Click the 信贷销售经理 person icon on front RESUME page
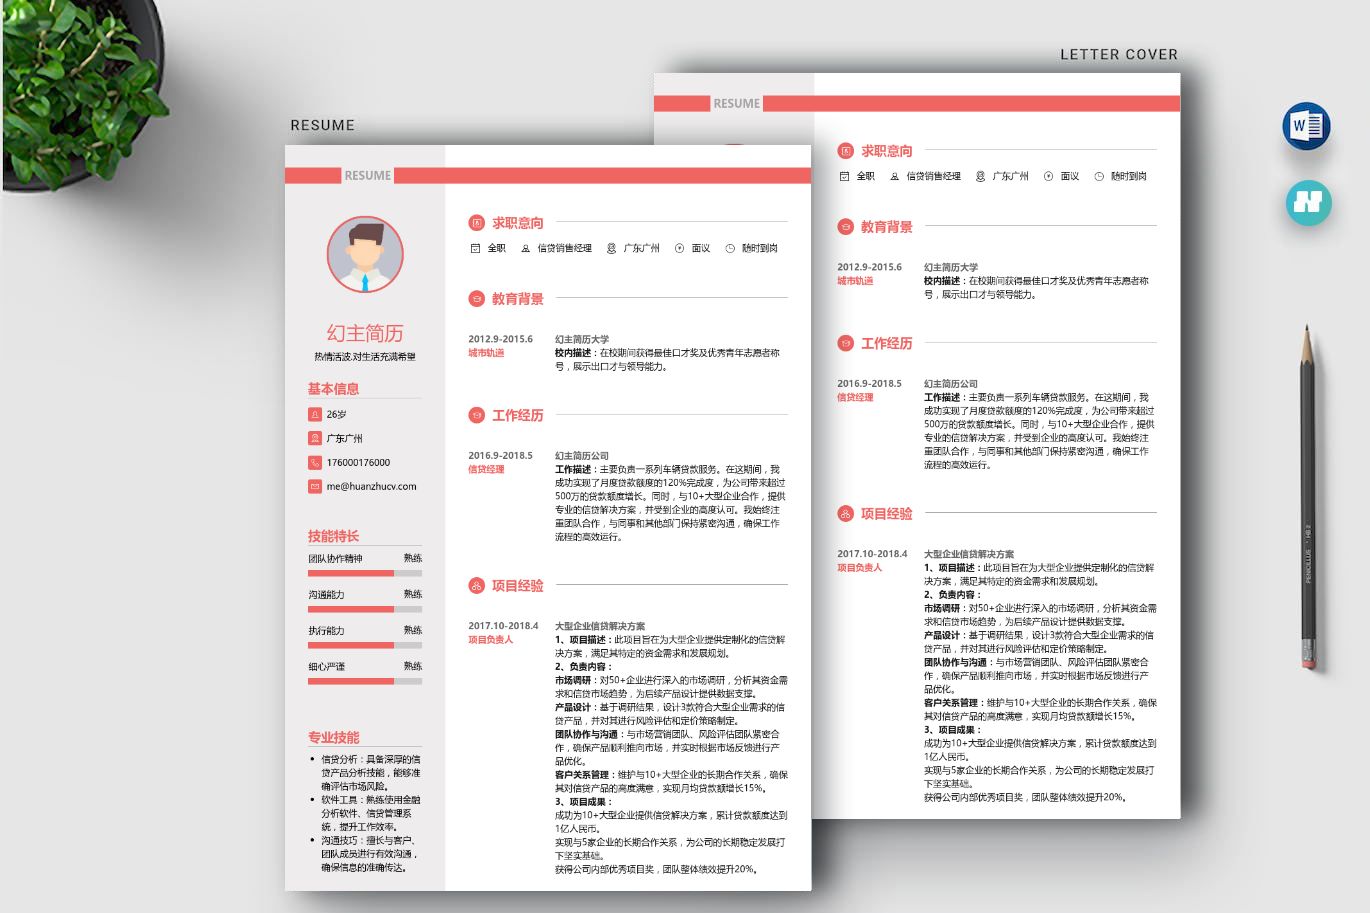This screenshot has width=1370, height=913. click(527, 248)
